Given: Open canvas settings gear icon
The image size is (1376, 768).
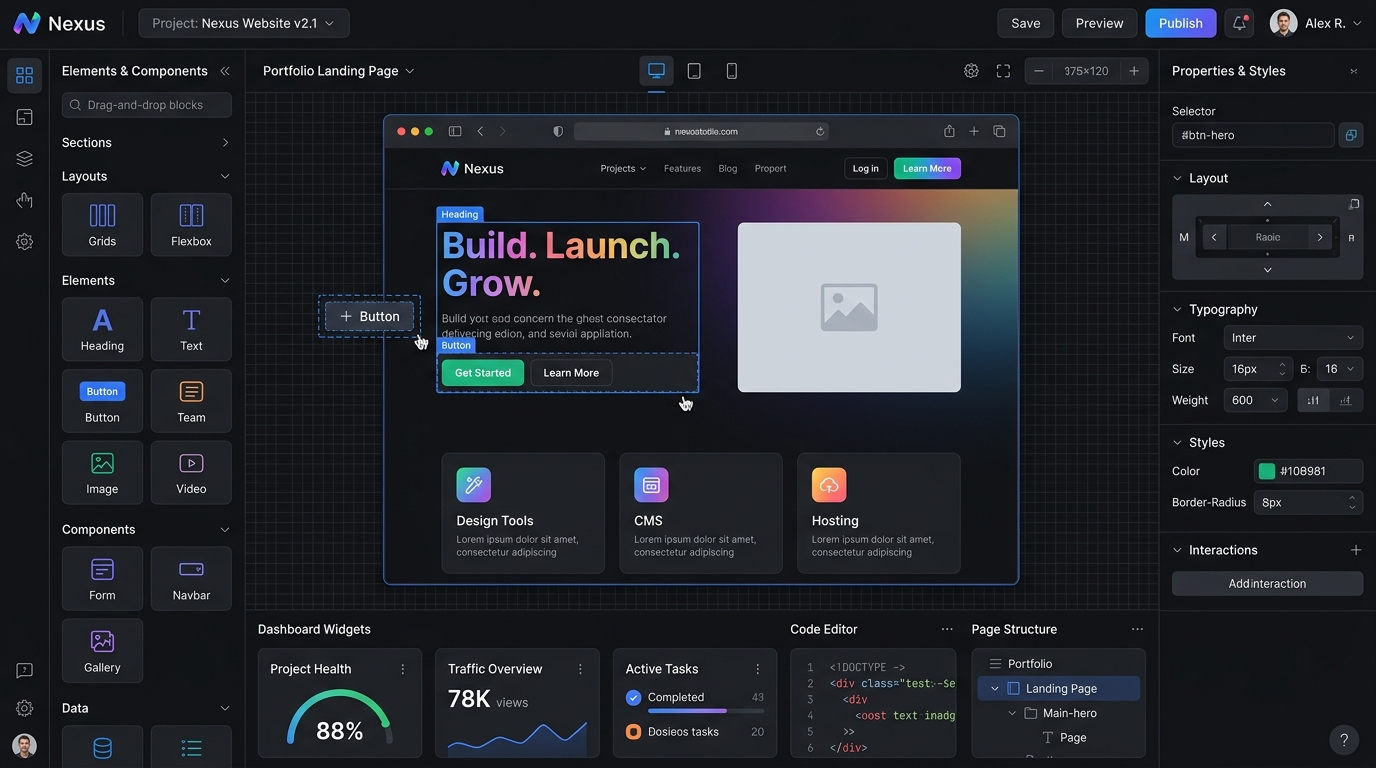Looking at the screenshot, I should [x=971, y=71].
